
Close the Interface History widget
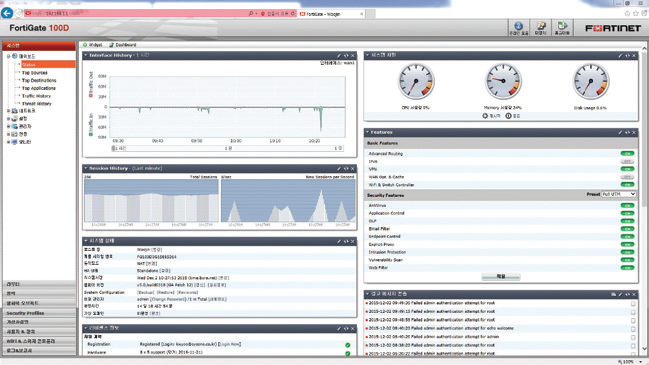coord(353,55)
